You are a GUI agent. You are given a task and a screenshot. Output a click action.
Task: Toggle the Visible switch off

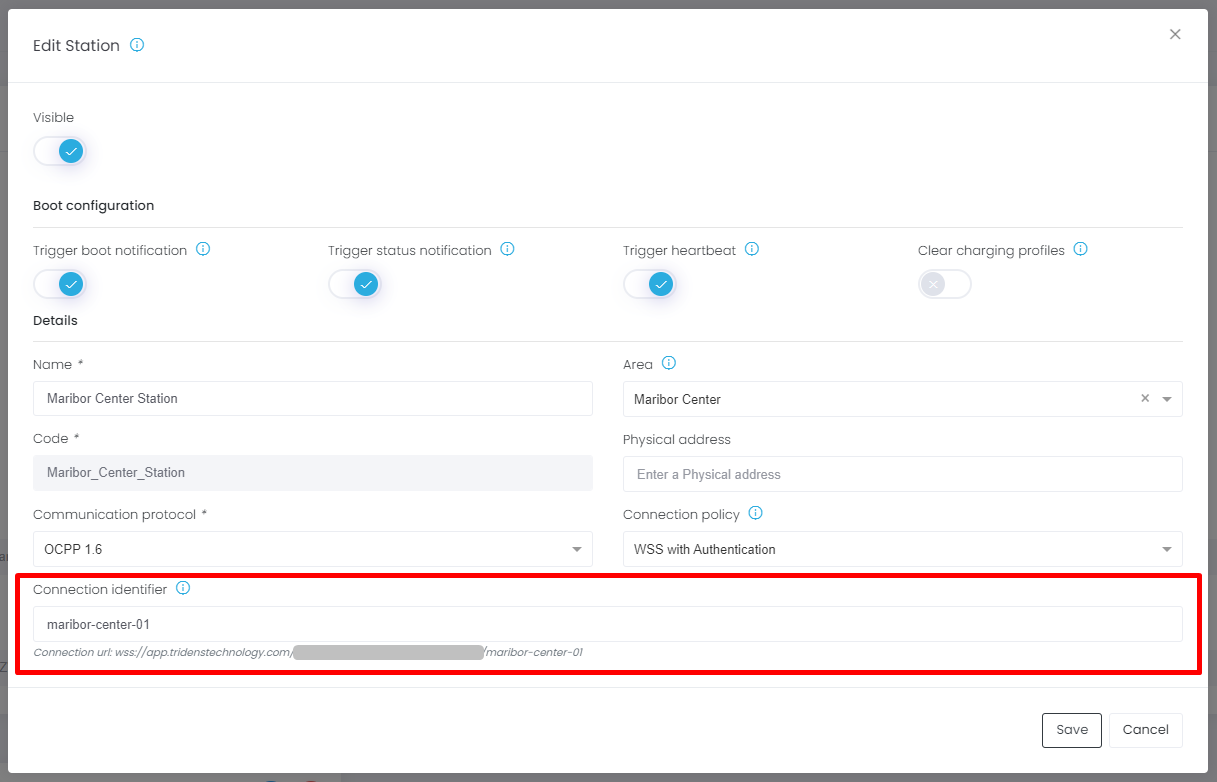point(60,151)
